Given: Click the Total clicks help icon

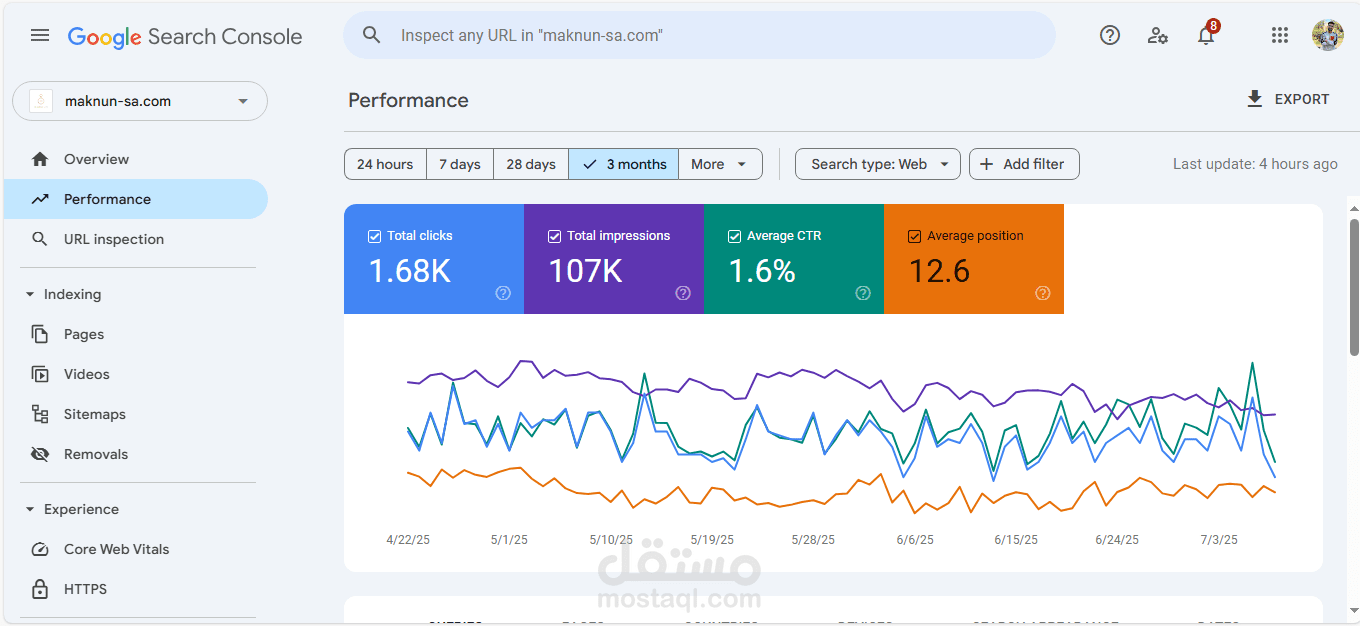Looking at the screenshot, I should tap(503, 293).
